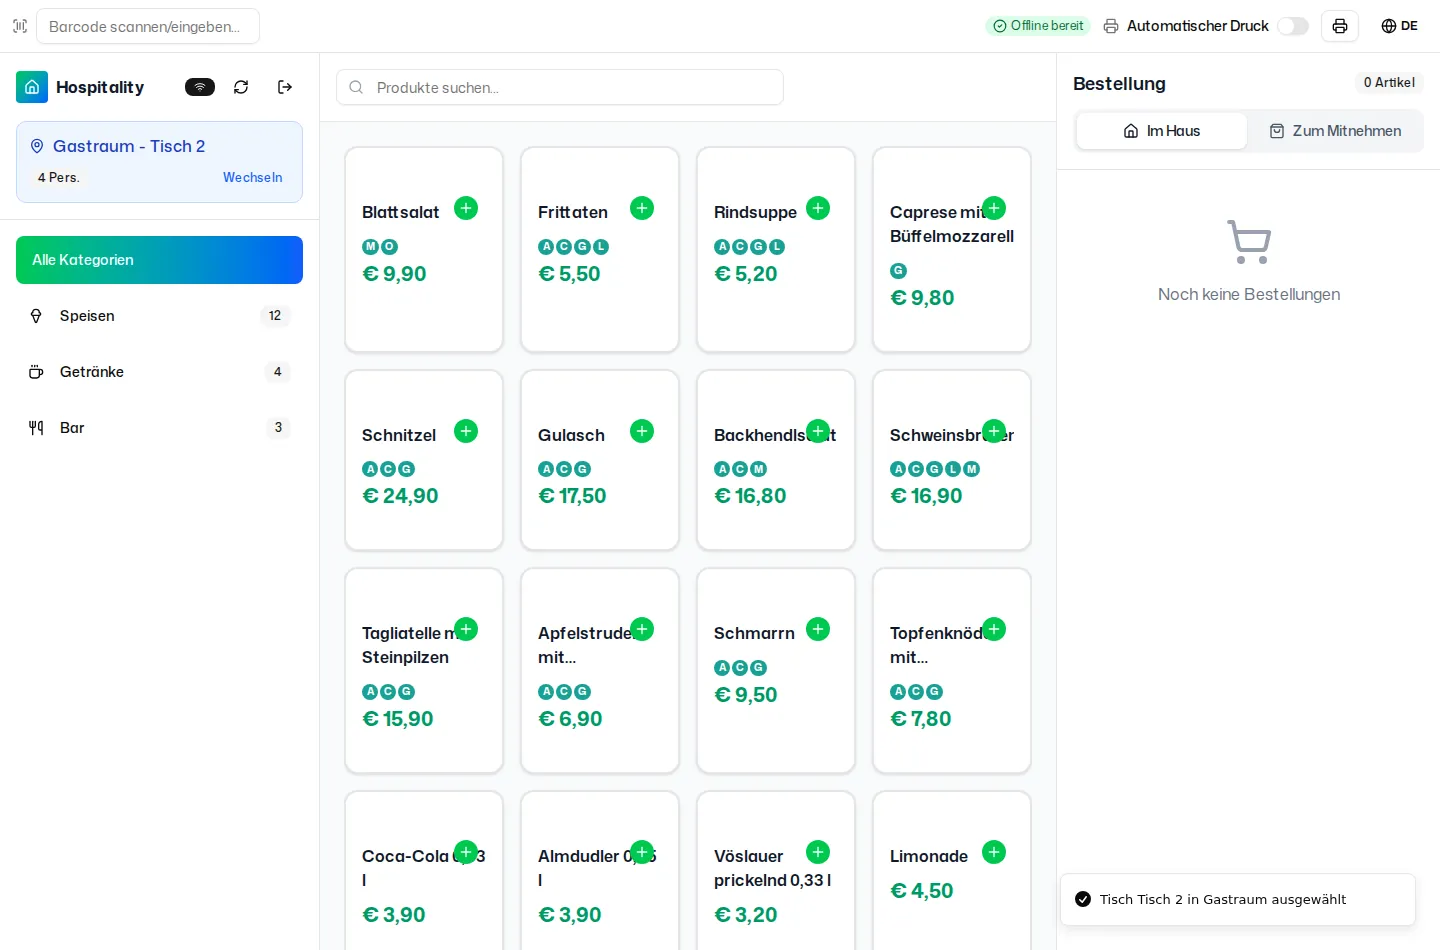This screenshot has height=950, width=1440.
Task: Add Schnitzel with its plus icon
Action: coord(466,431)
